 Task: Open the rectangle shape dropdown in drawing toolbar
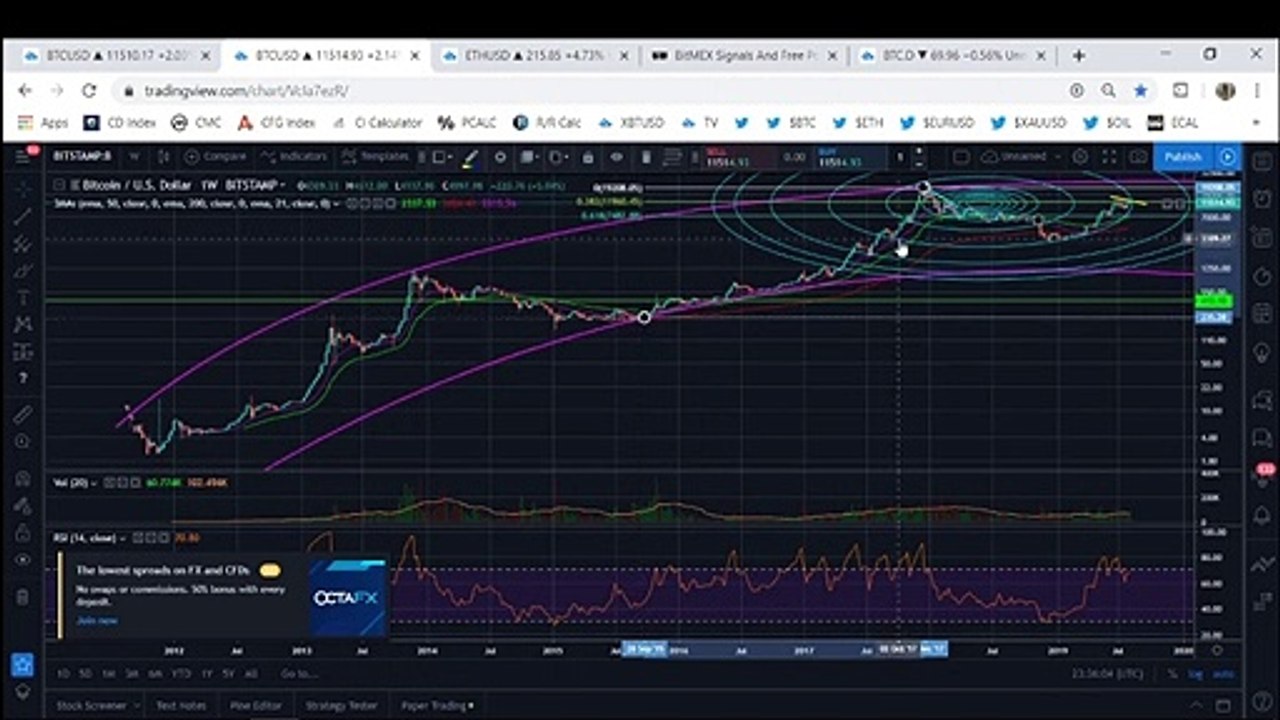[x=441, y=157]
